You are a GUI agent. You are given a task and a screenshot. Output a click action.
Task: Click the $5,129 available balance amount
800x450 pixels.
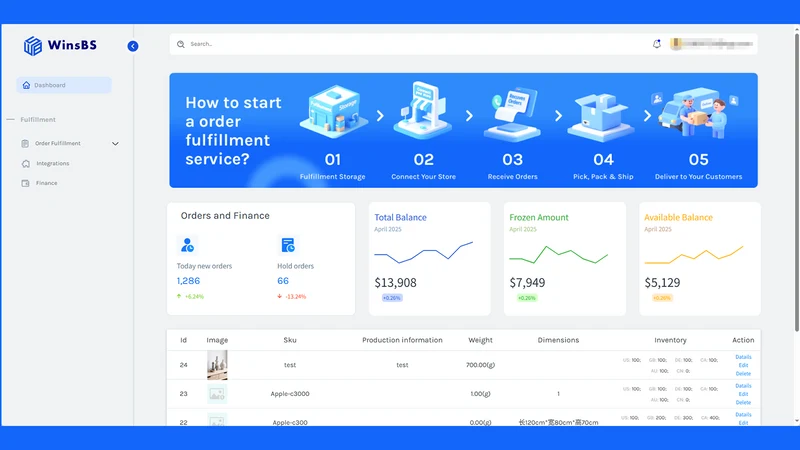[662, 283]
